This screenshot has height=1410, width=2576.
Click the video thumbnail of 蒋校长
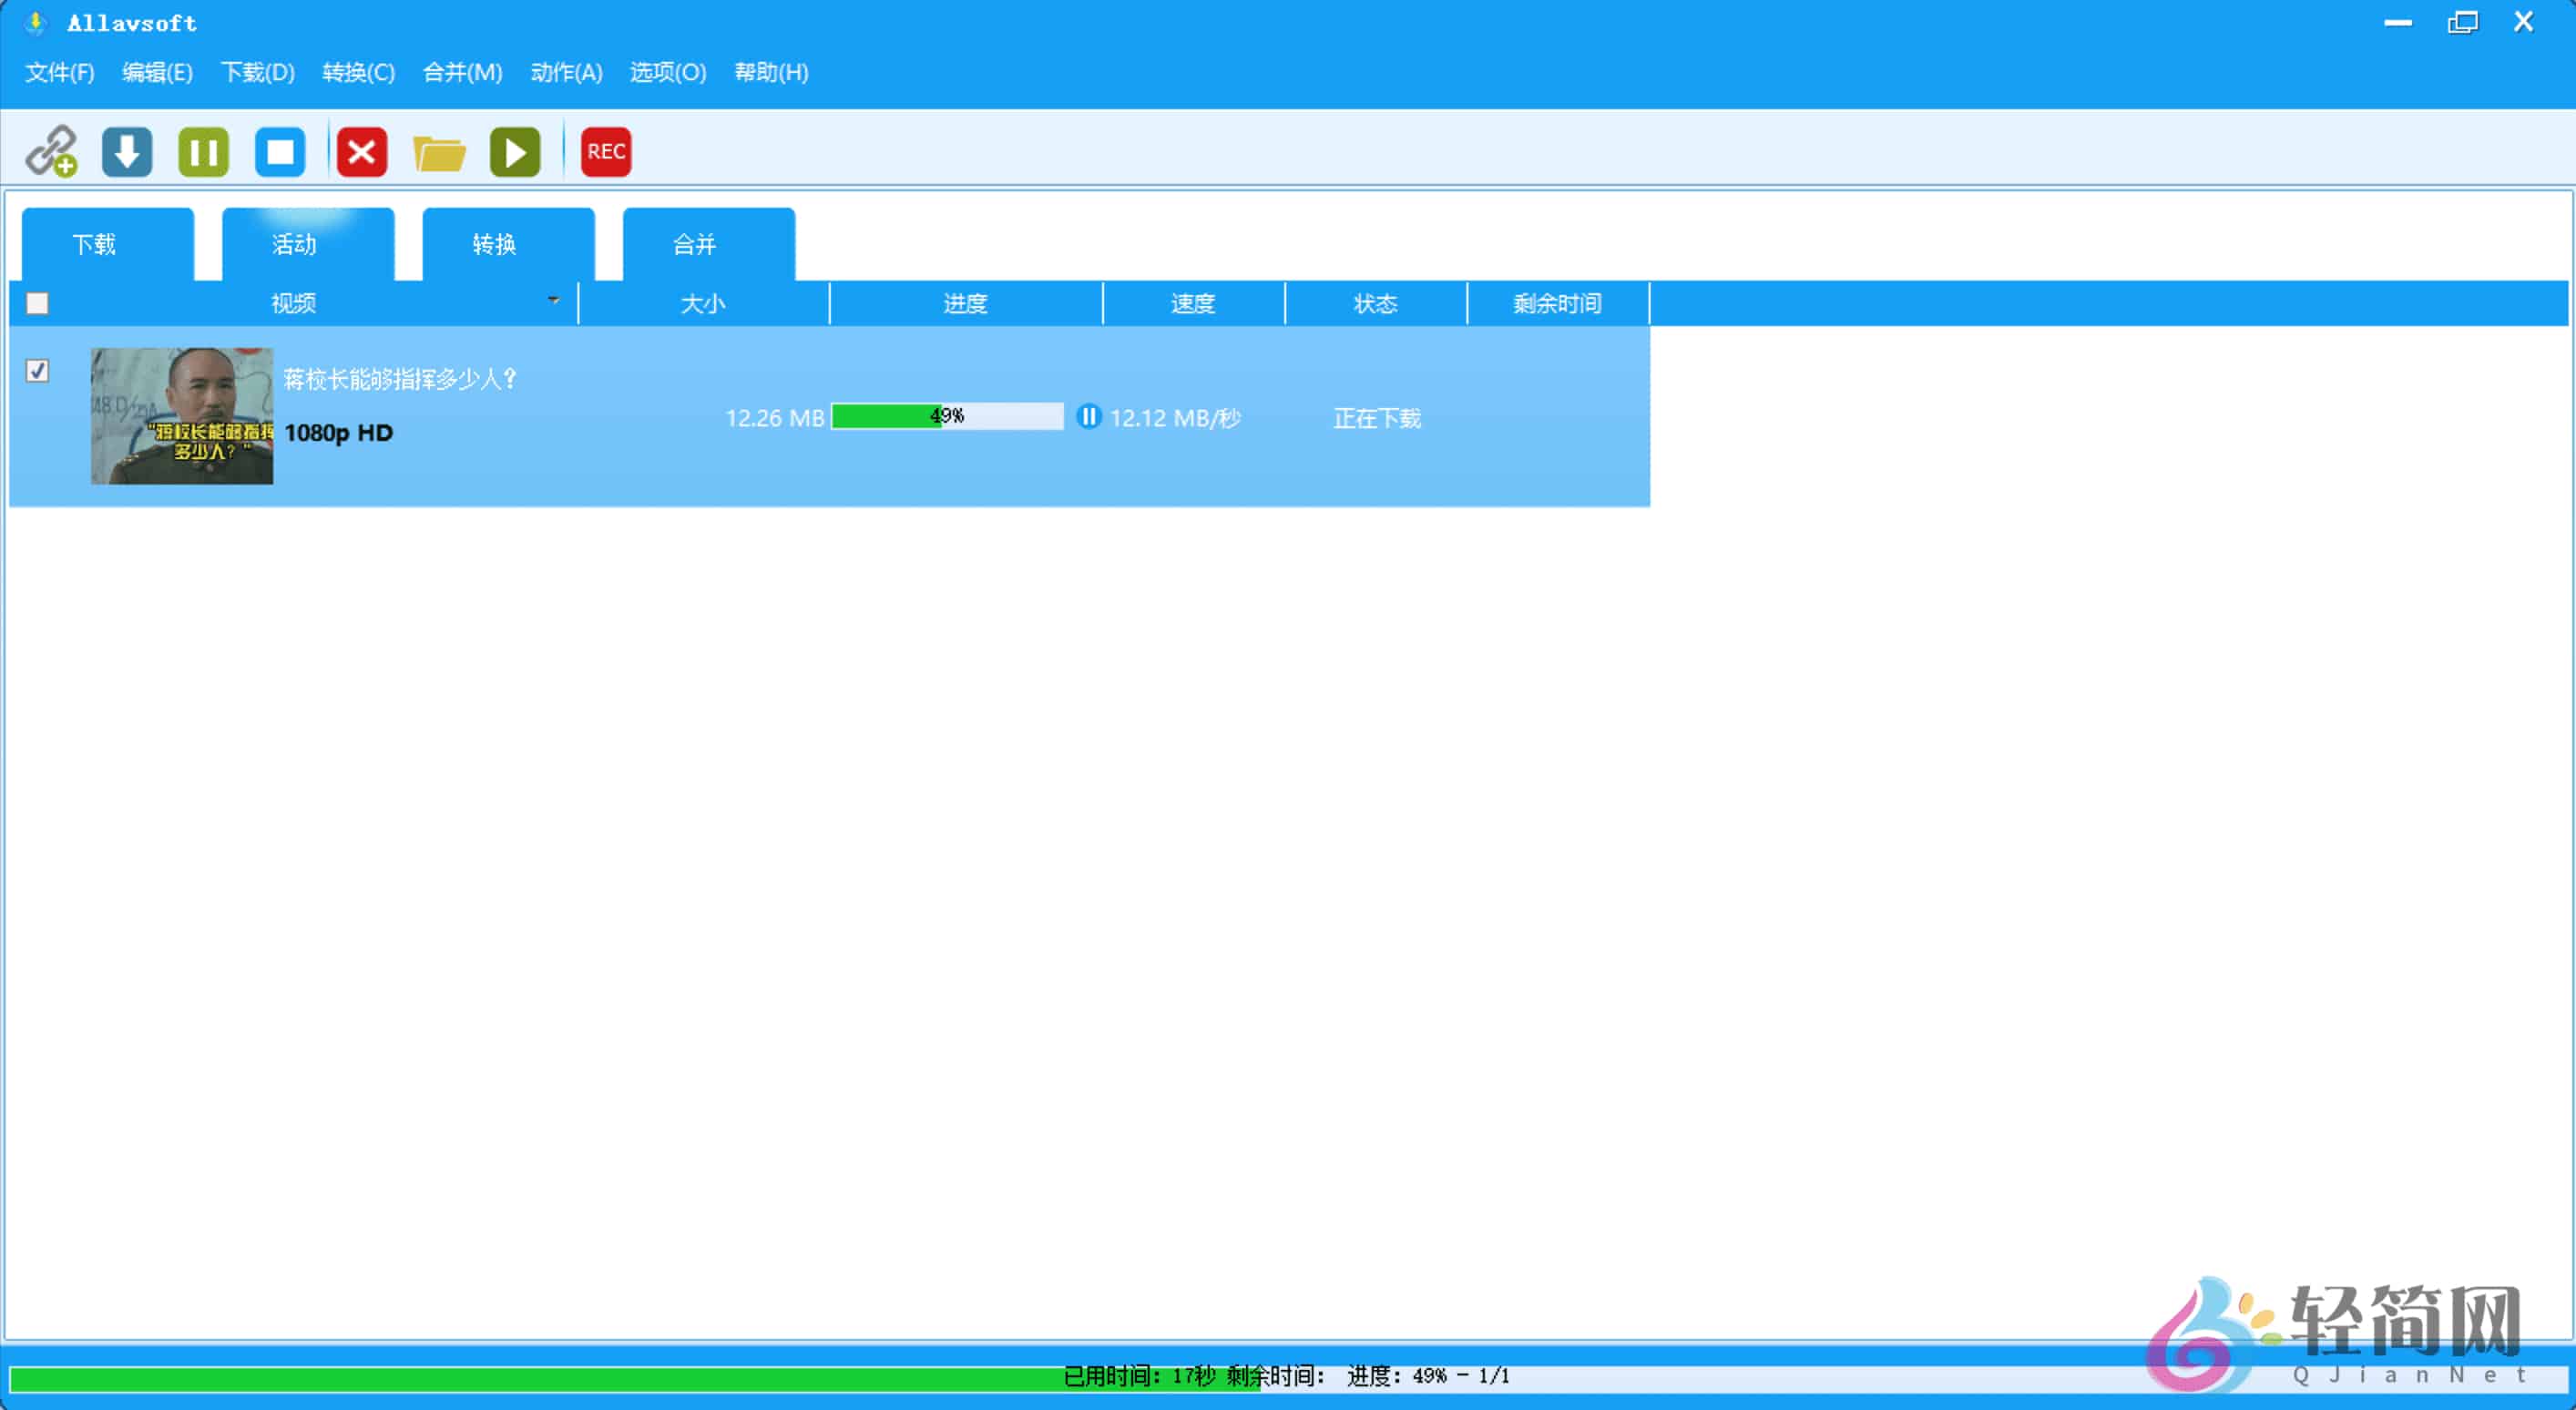[x=180, y=417]
